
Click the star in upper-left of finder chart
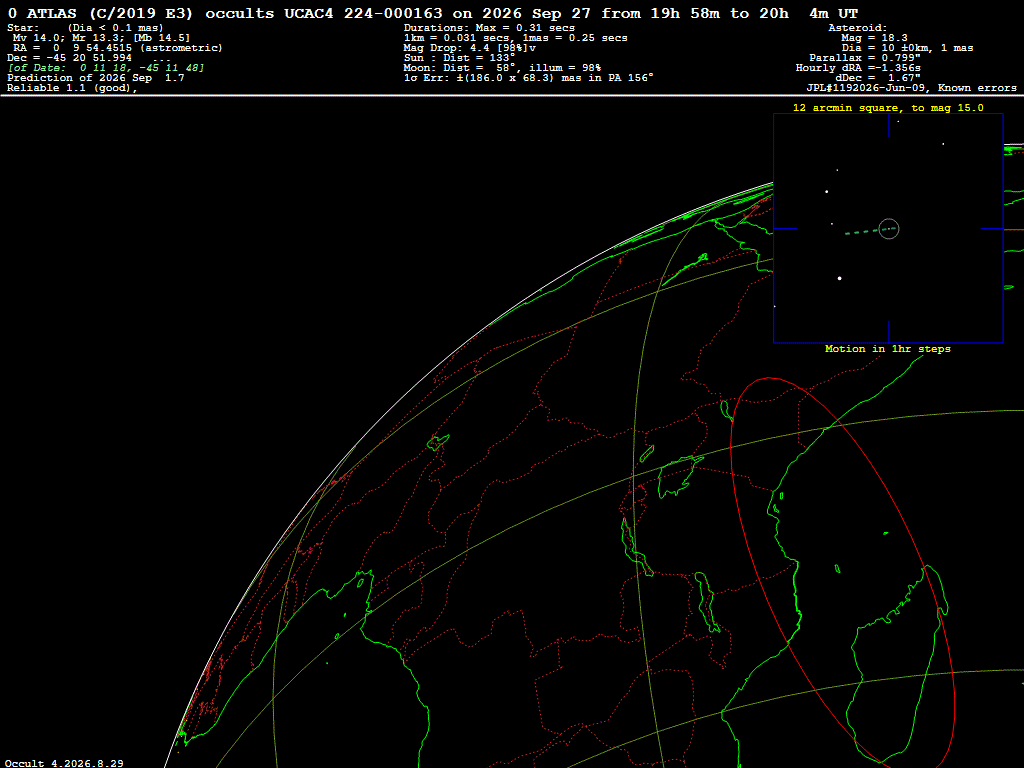(x=827, y=191)
